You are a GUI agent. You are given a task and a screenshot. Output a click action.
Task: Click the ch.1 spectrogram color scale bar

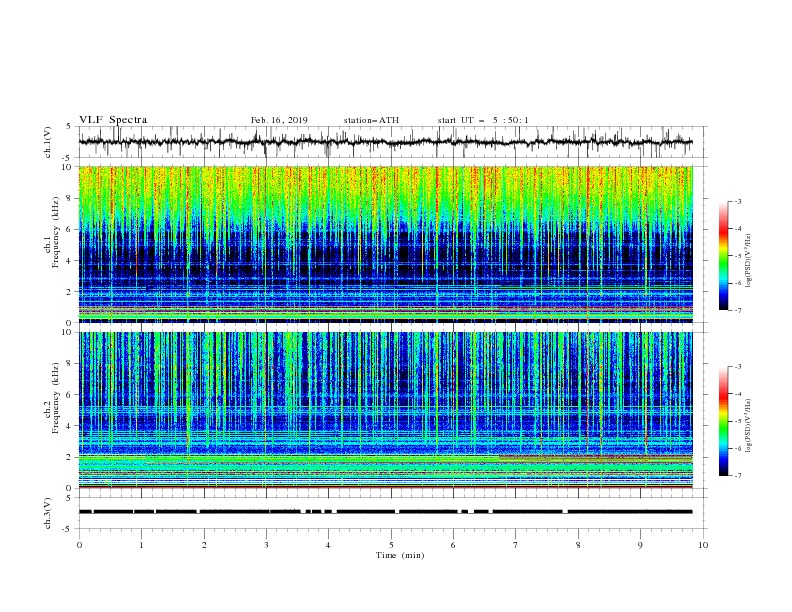coord(724,255)
